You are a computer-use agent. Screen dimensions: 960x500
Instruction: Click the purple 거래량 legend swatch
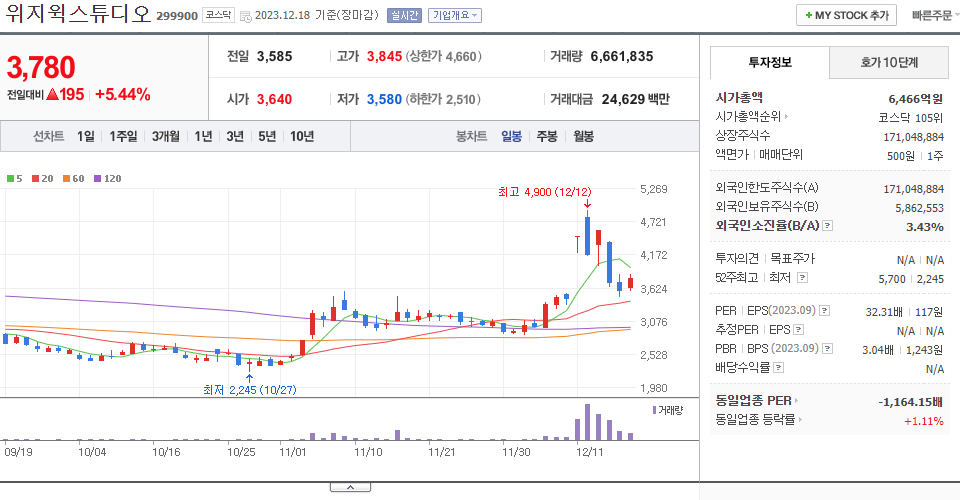tap(654, 410)
